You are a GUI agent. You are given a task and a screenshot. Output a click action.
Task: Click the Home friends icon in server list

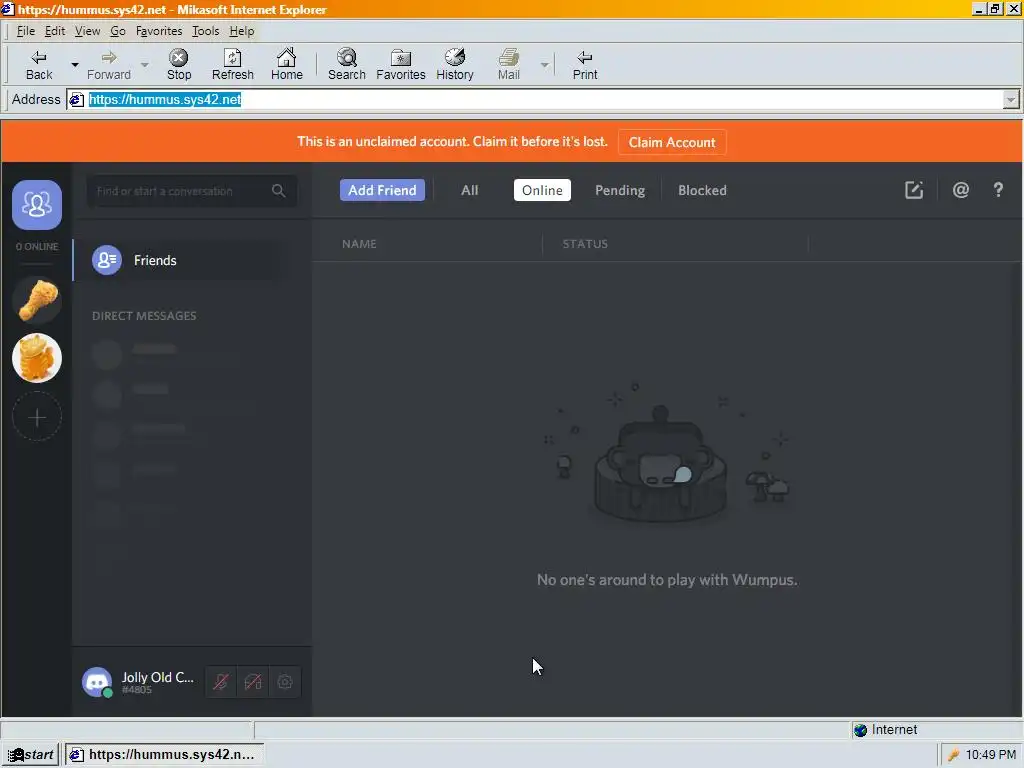[37, 205]
